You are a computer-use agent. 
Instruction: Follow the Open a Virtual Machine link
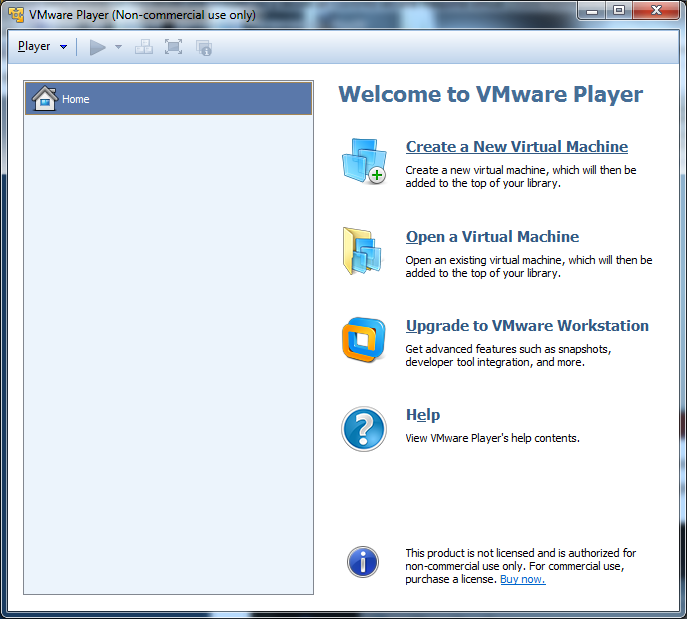tap(492, 237)
